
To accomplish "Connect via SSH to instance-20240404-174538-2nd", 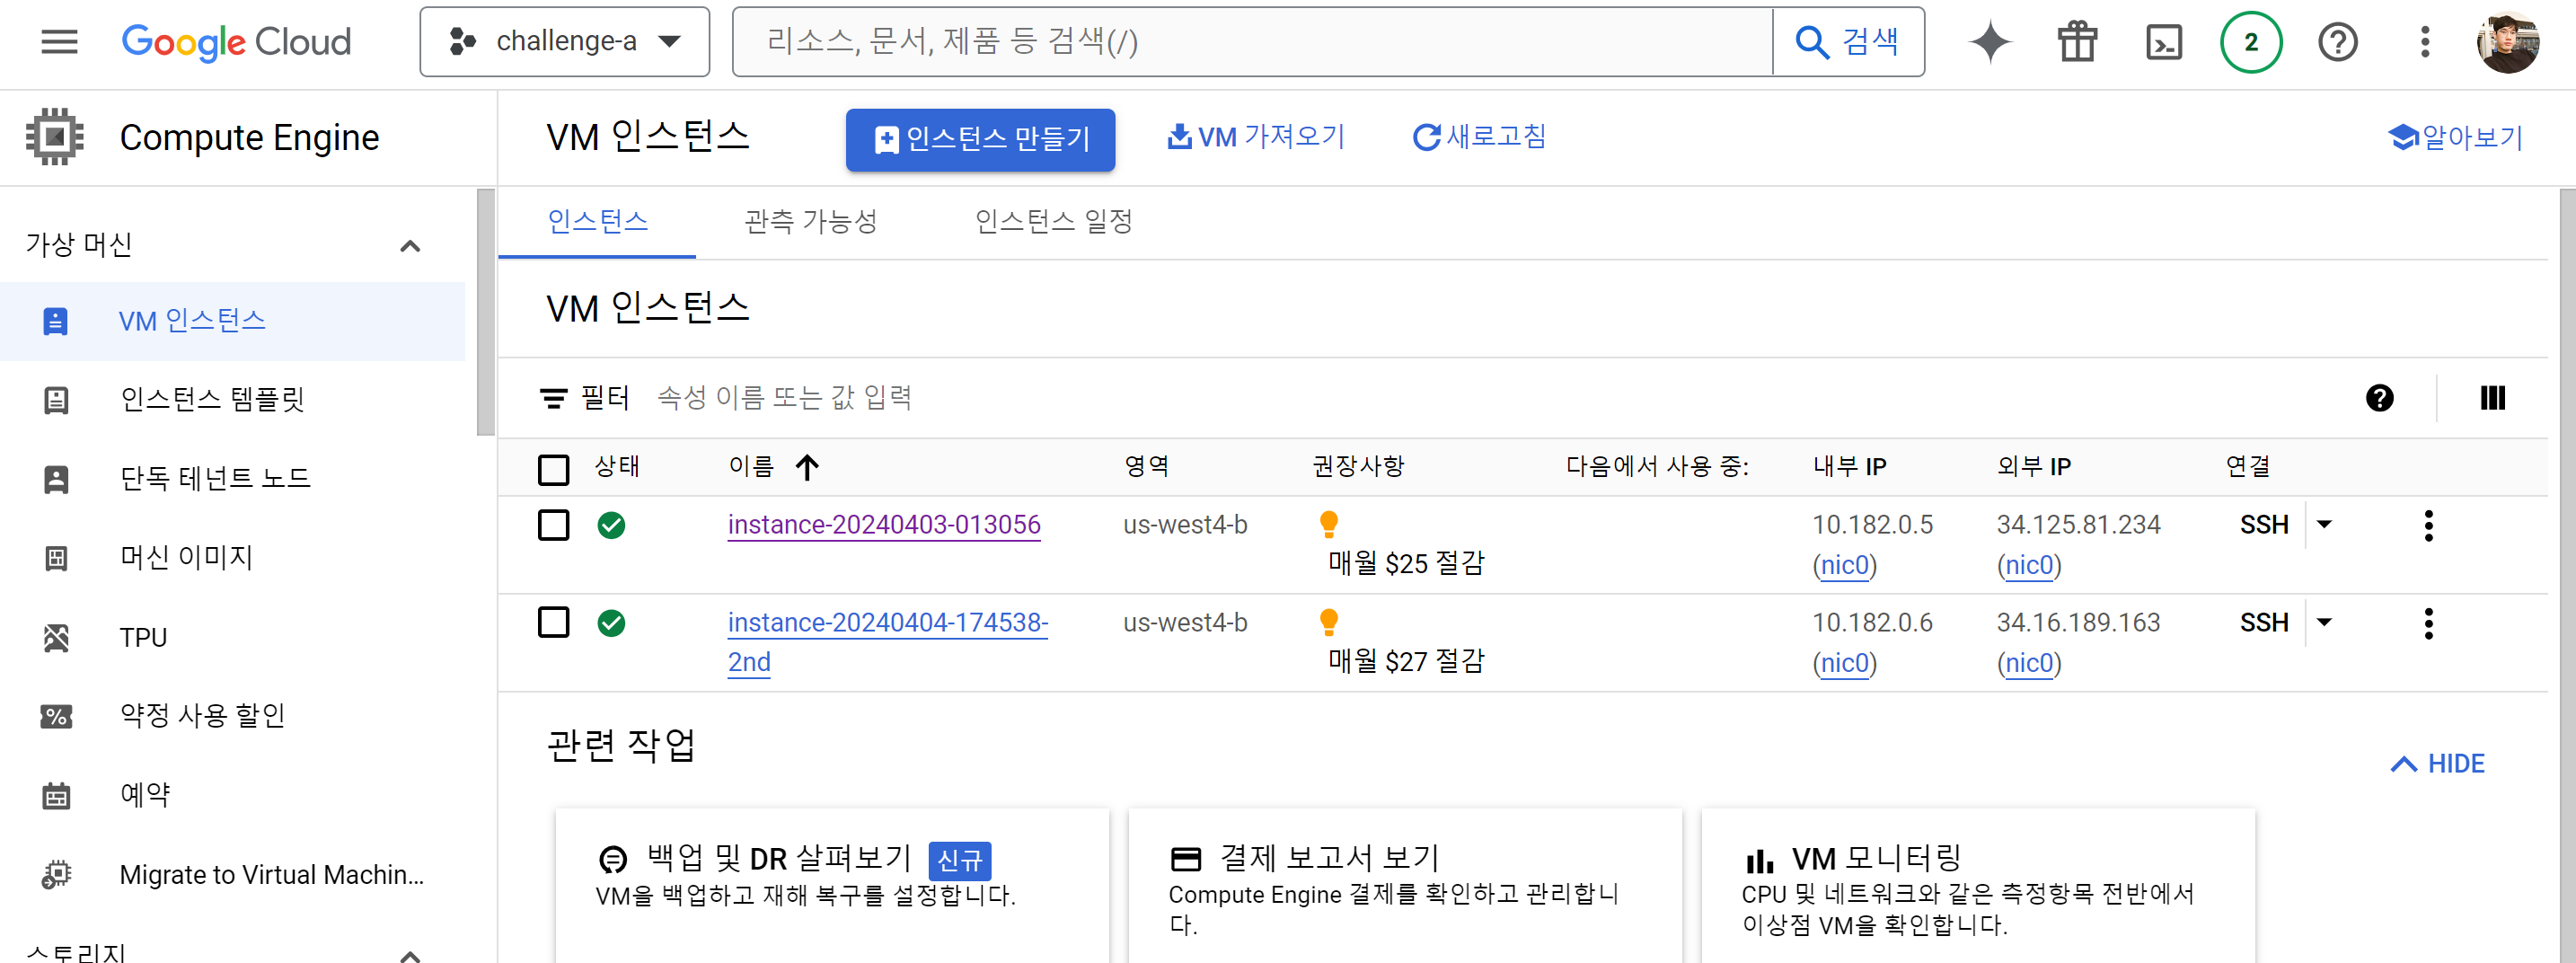I will (x=2263, y=623).
